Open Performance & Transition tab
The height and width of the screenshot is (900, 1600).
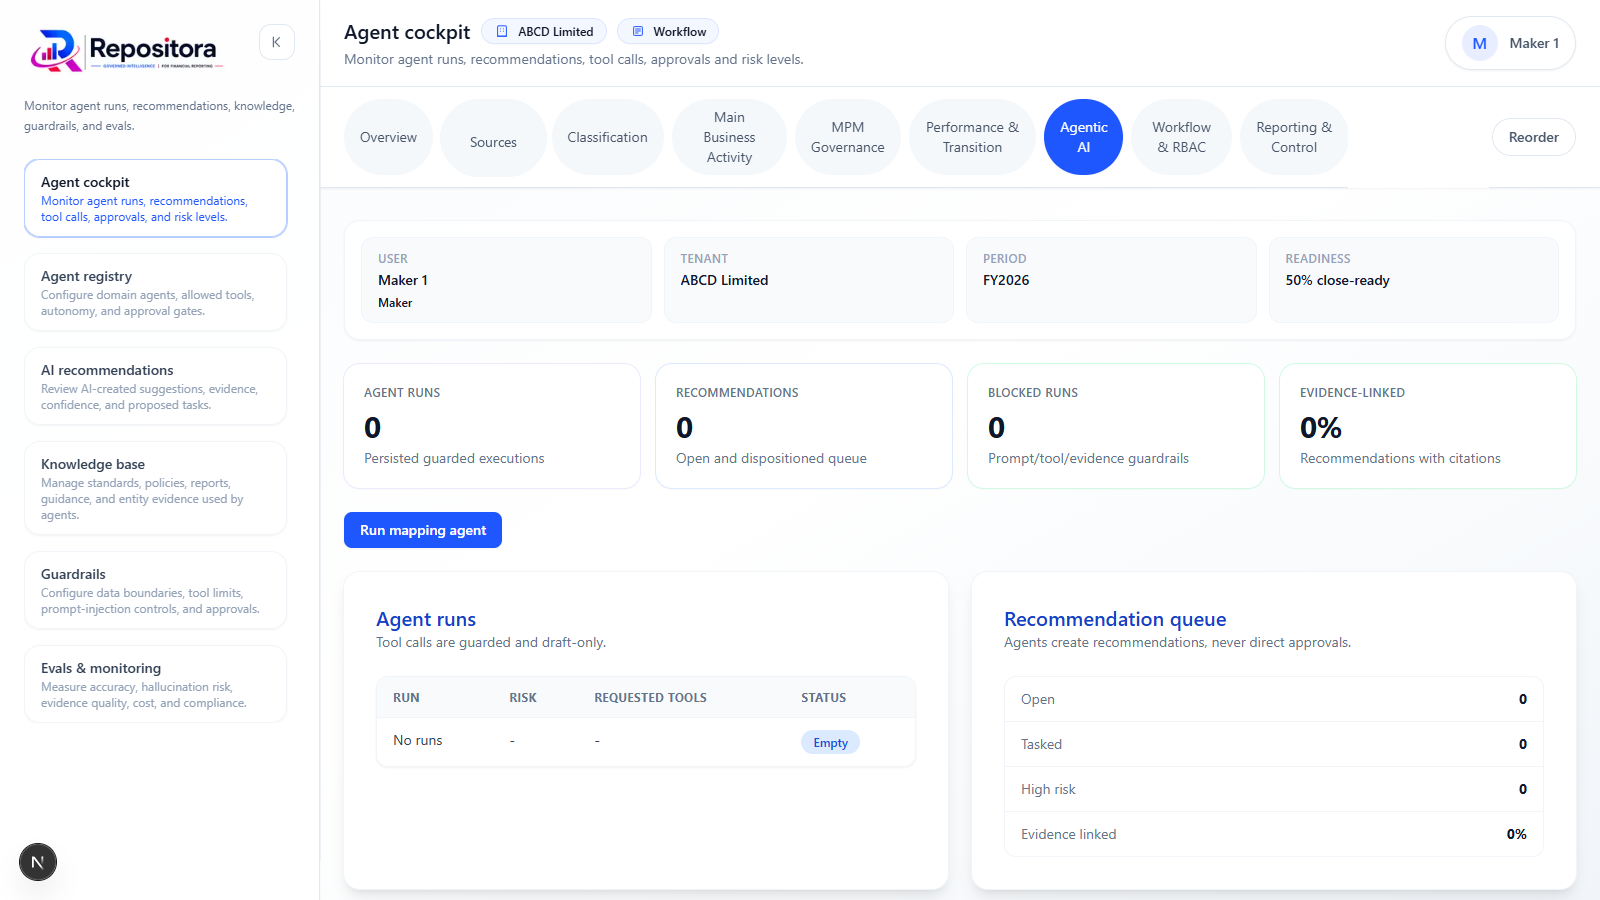click(x=972, y=137)
